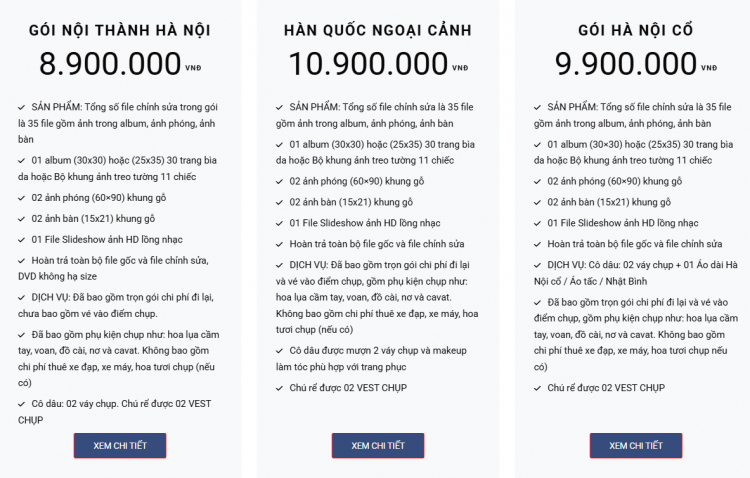Click the 8.900.000 VNĐ price
The width and height of the screenshot is (750, 478).
tap(110, 64)
